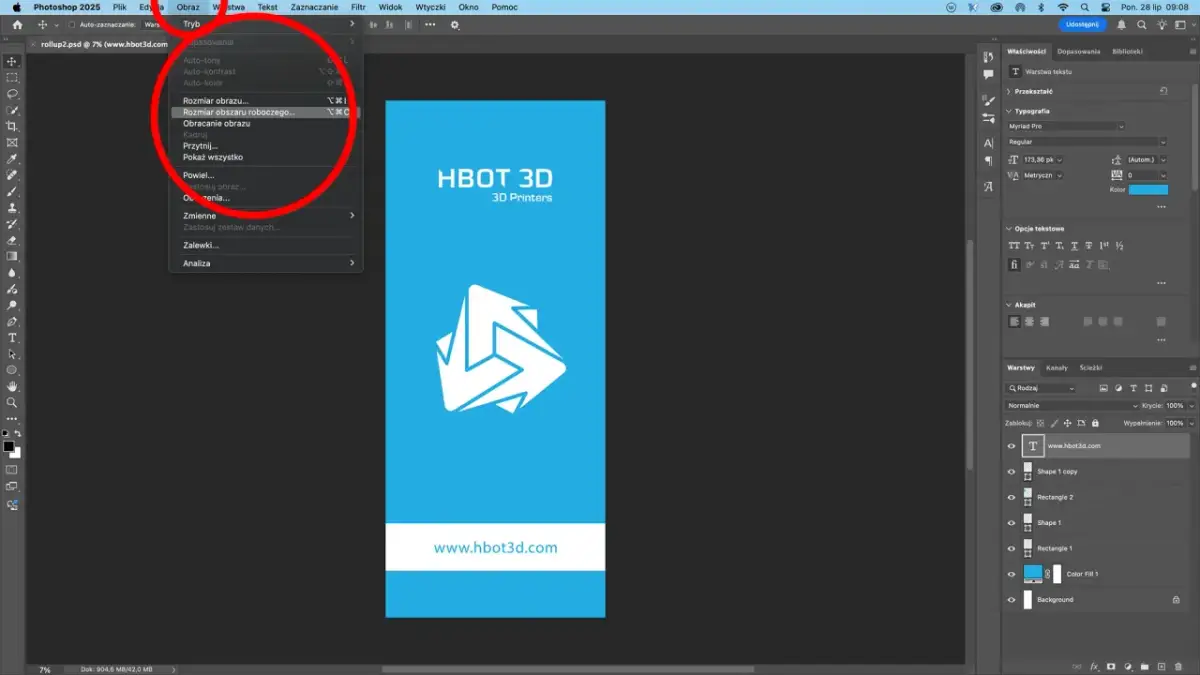Viewport: 1200px width, 675px height.
Task: Hide the Color Fill 1 layer
Action: coord(1010,574)
